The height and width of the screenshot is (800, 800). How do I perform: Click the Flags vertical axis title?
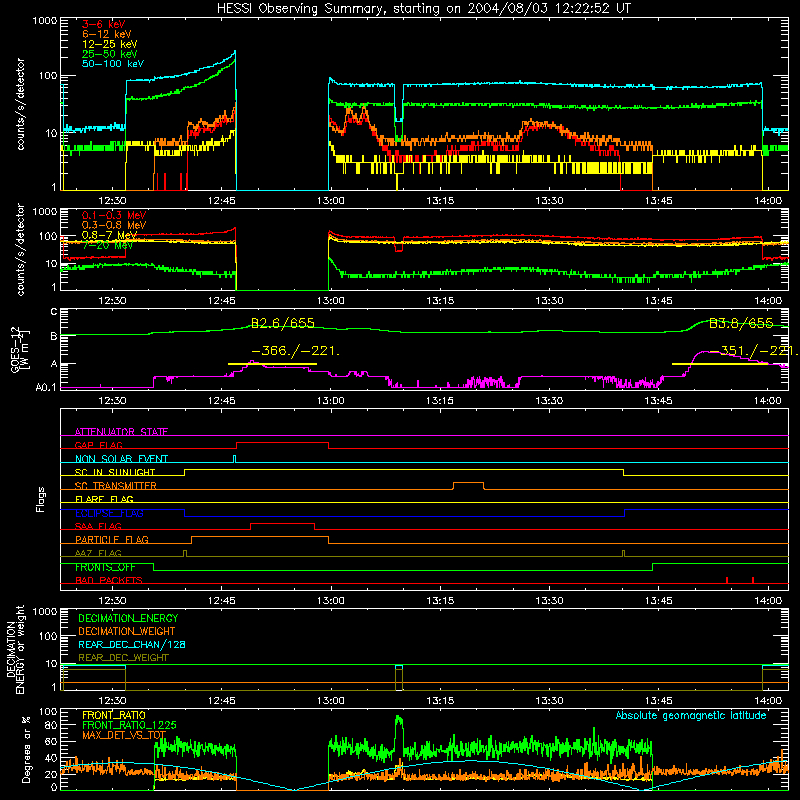[41, 499]
